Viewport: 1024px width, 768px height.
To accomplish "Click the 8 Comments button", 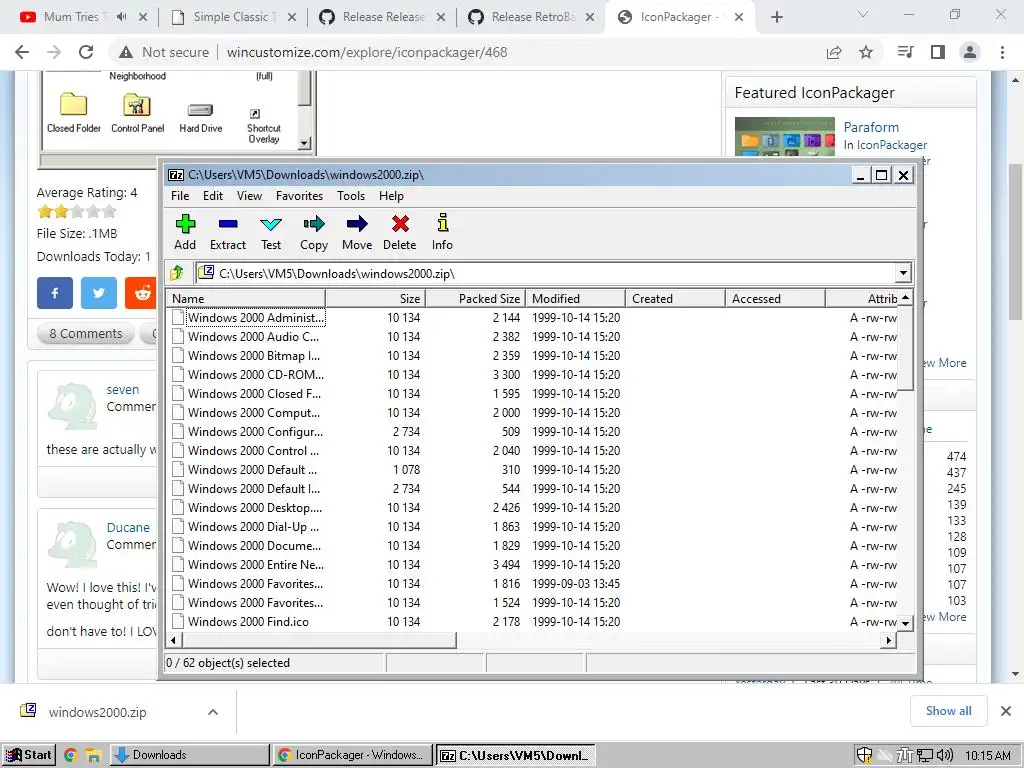I will point(86,334).
